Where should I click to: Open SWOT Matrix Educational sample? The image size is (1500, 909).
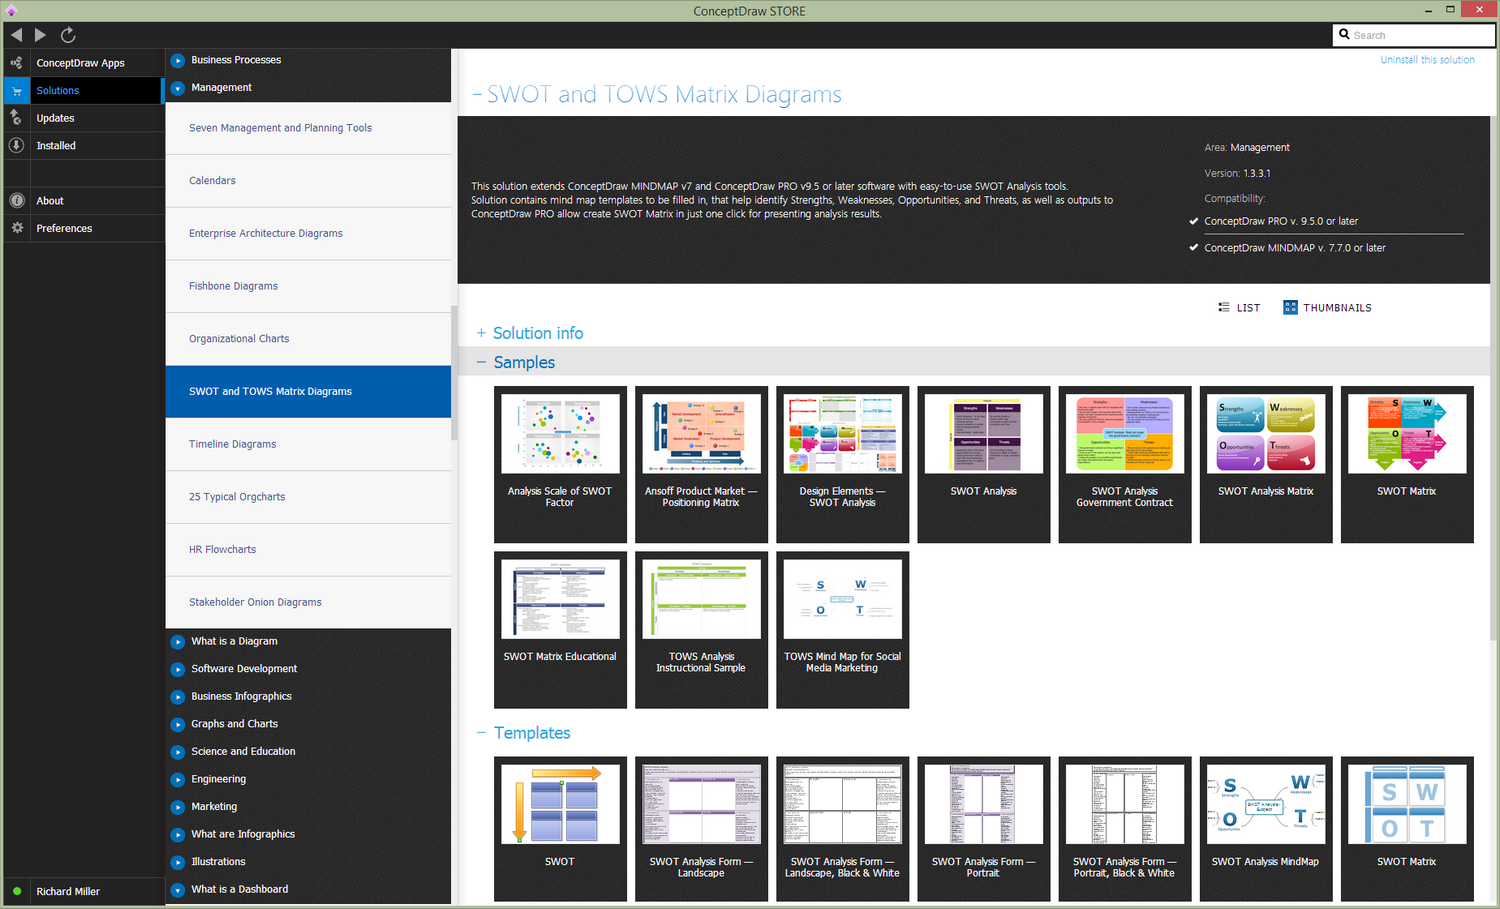coord(560,630)
